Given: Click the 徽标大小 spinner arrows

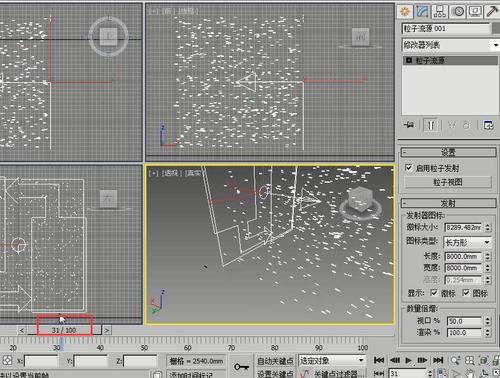Looking at the screenshot, I should click(x=488, y=228).
